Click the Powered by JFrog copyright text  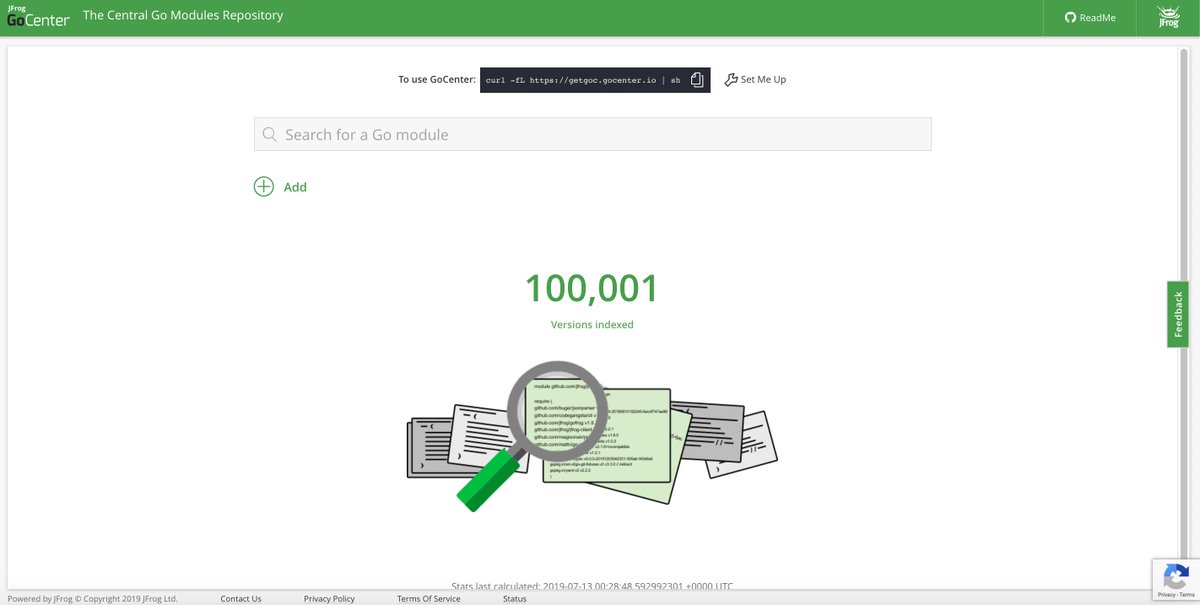(93, 598)
